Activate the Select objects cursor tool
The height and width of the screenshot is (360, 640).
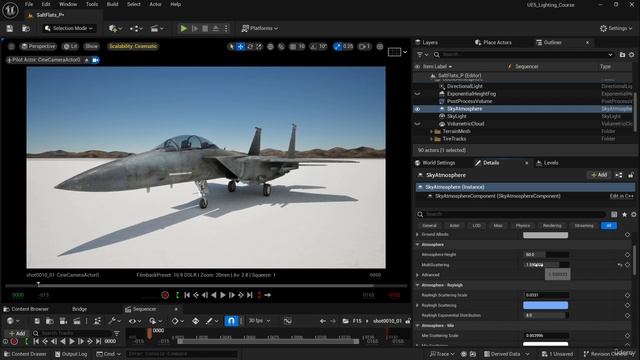pos(231,47)
